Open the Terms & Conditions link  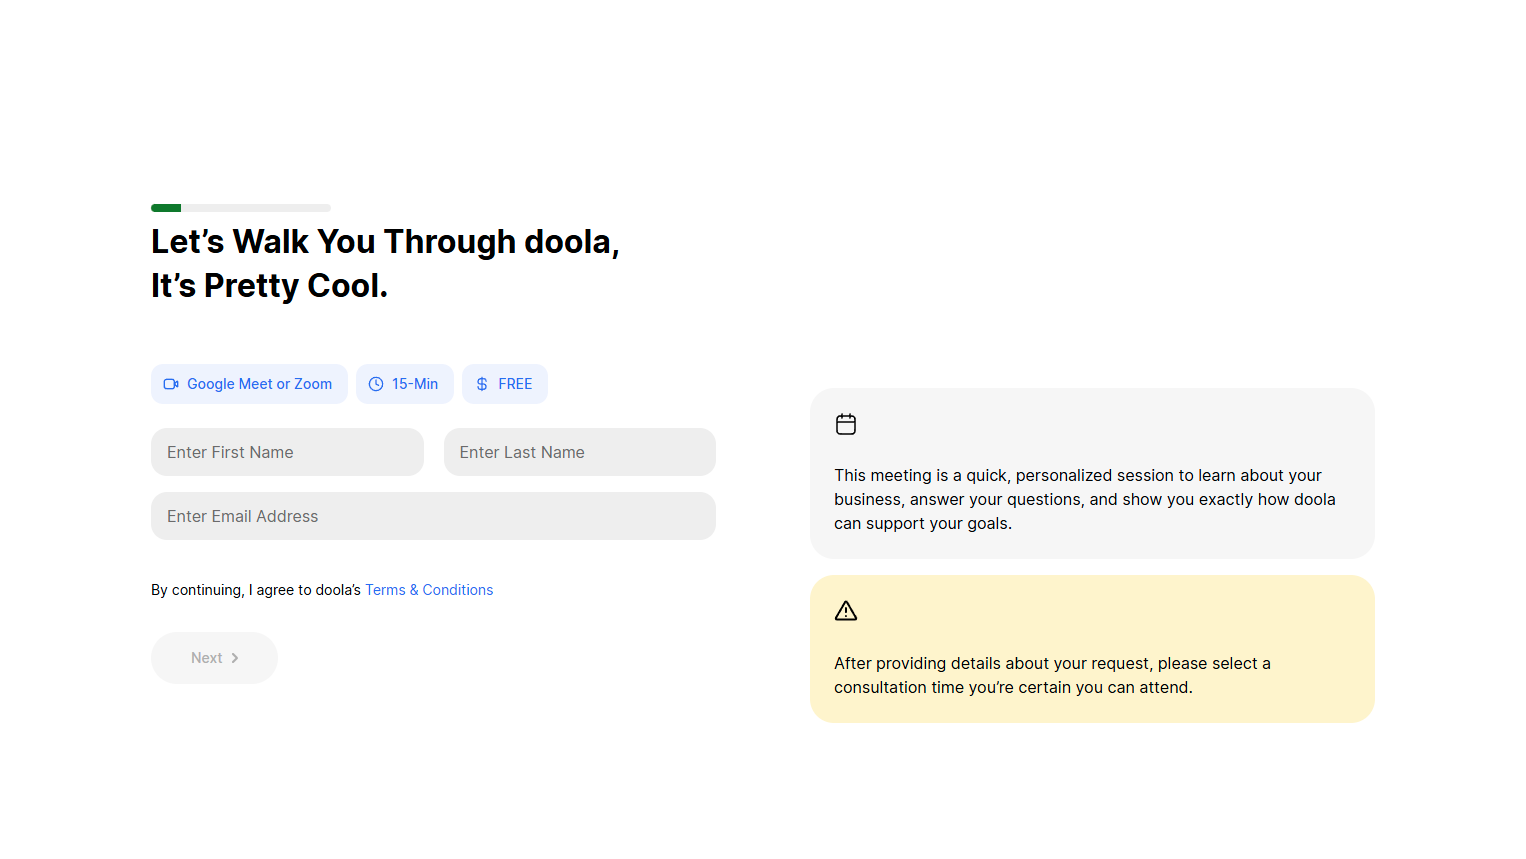[429, 590]
